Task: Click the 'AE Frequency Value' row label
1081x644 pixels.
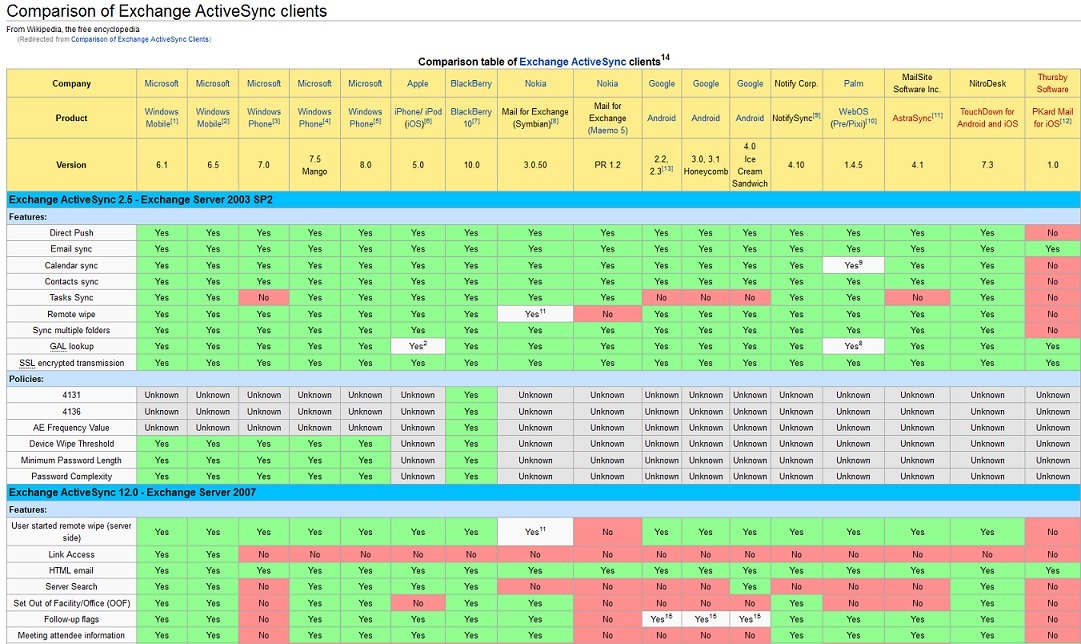Action: point(72,427)
